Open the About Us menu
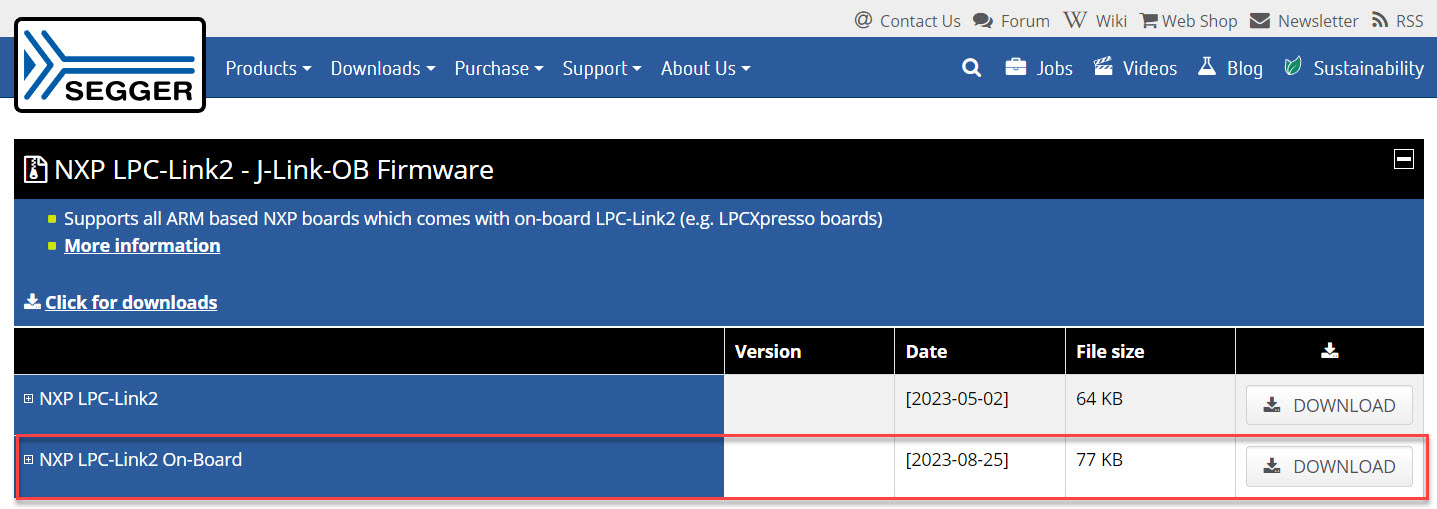 point(705,68)
